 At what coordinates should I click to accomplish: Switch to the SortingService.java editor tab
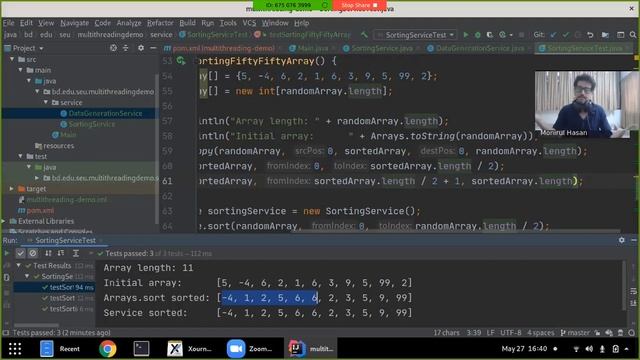(x=382, y=48)
